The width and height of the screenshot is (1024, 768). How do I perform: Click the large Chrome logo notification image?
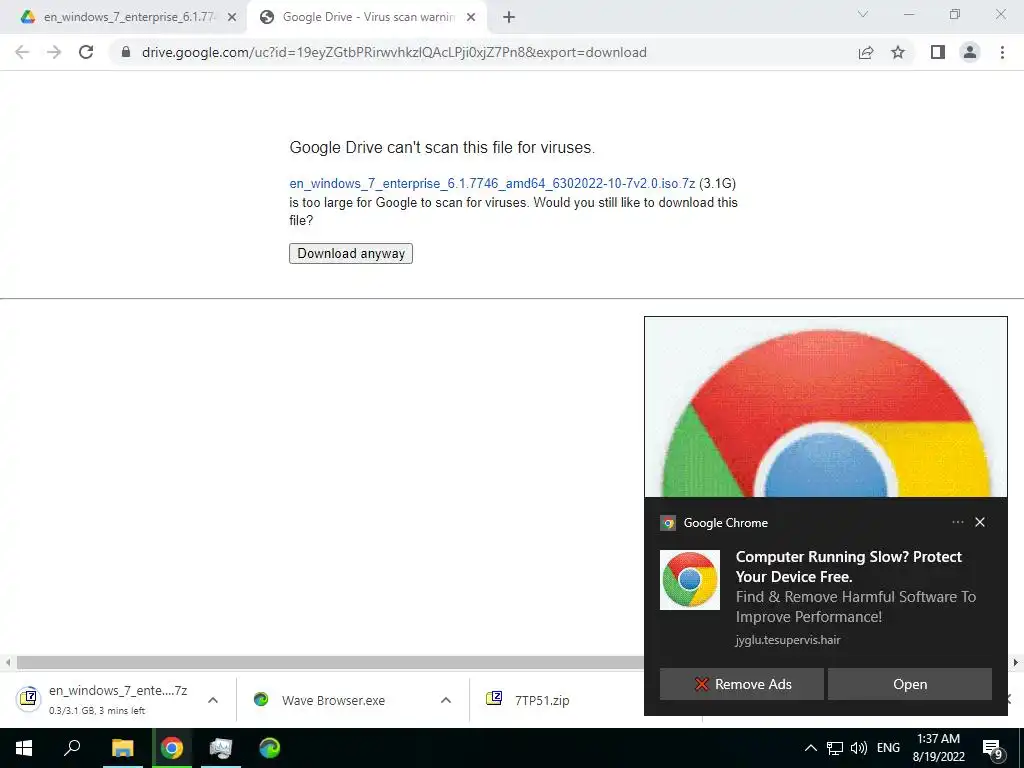[x=825, y=407]
